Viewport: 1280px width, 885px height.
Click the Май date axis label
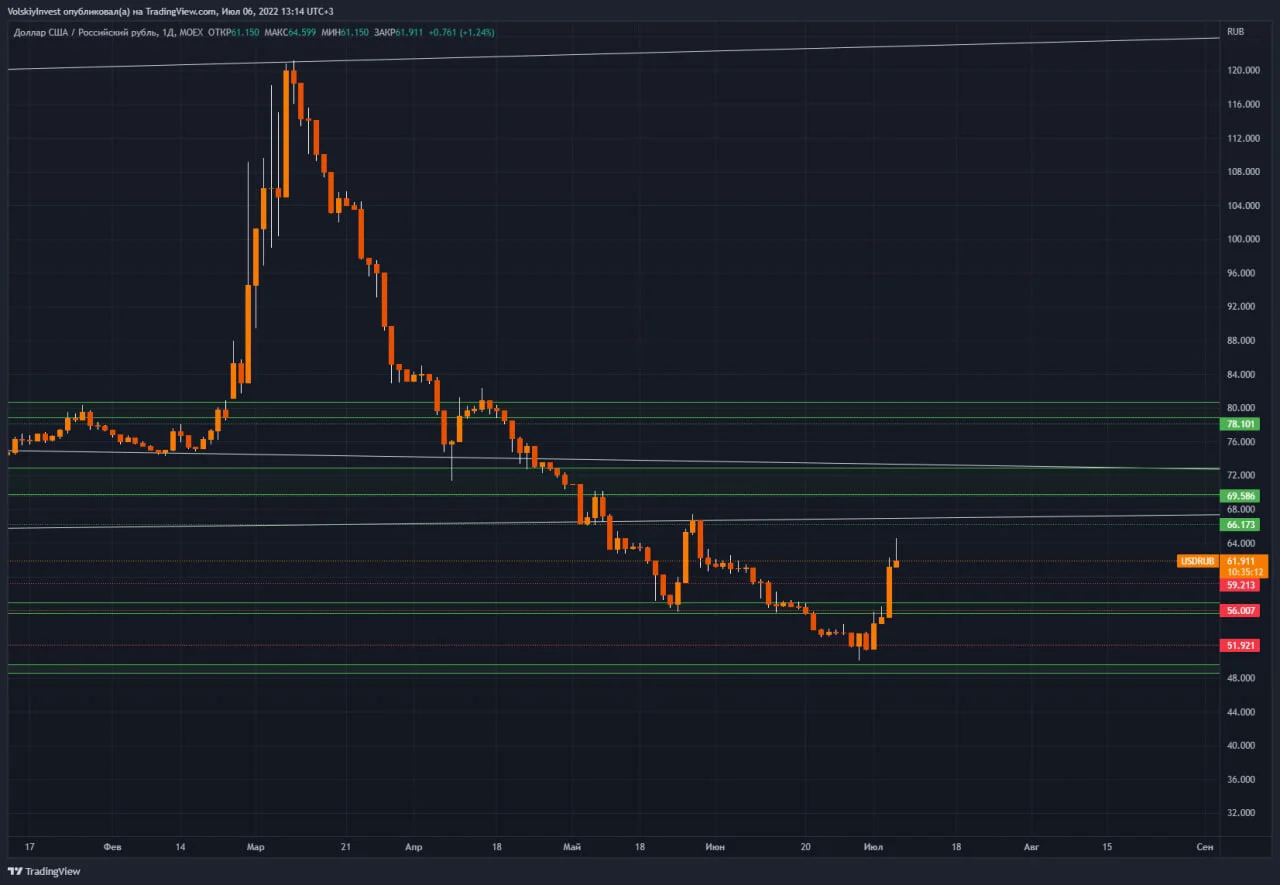point(570,846)
